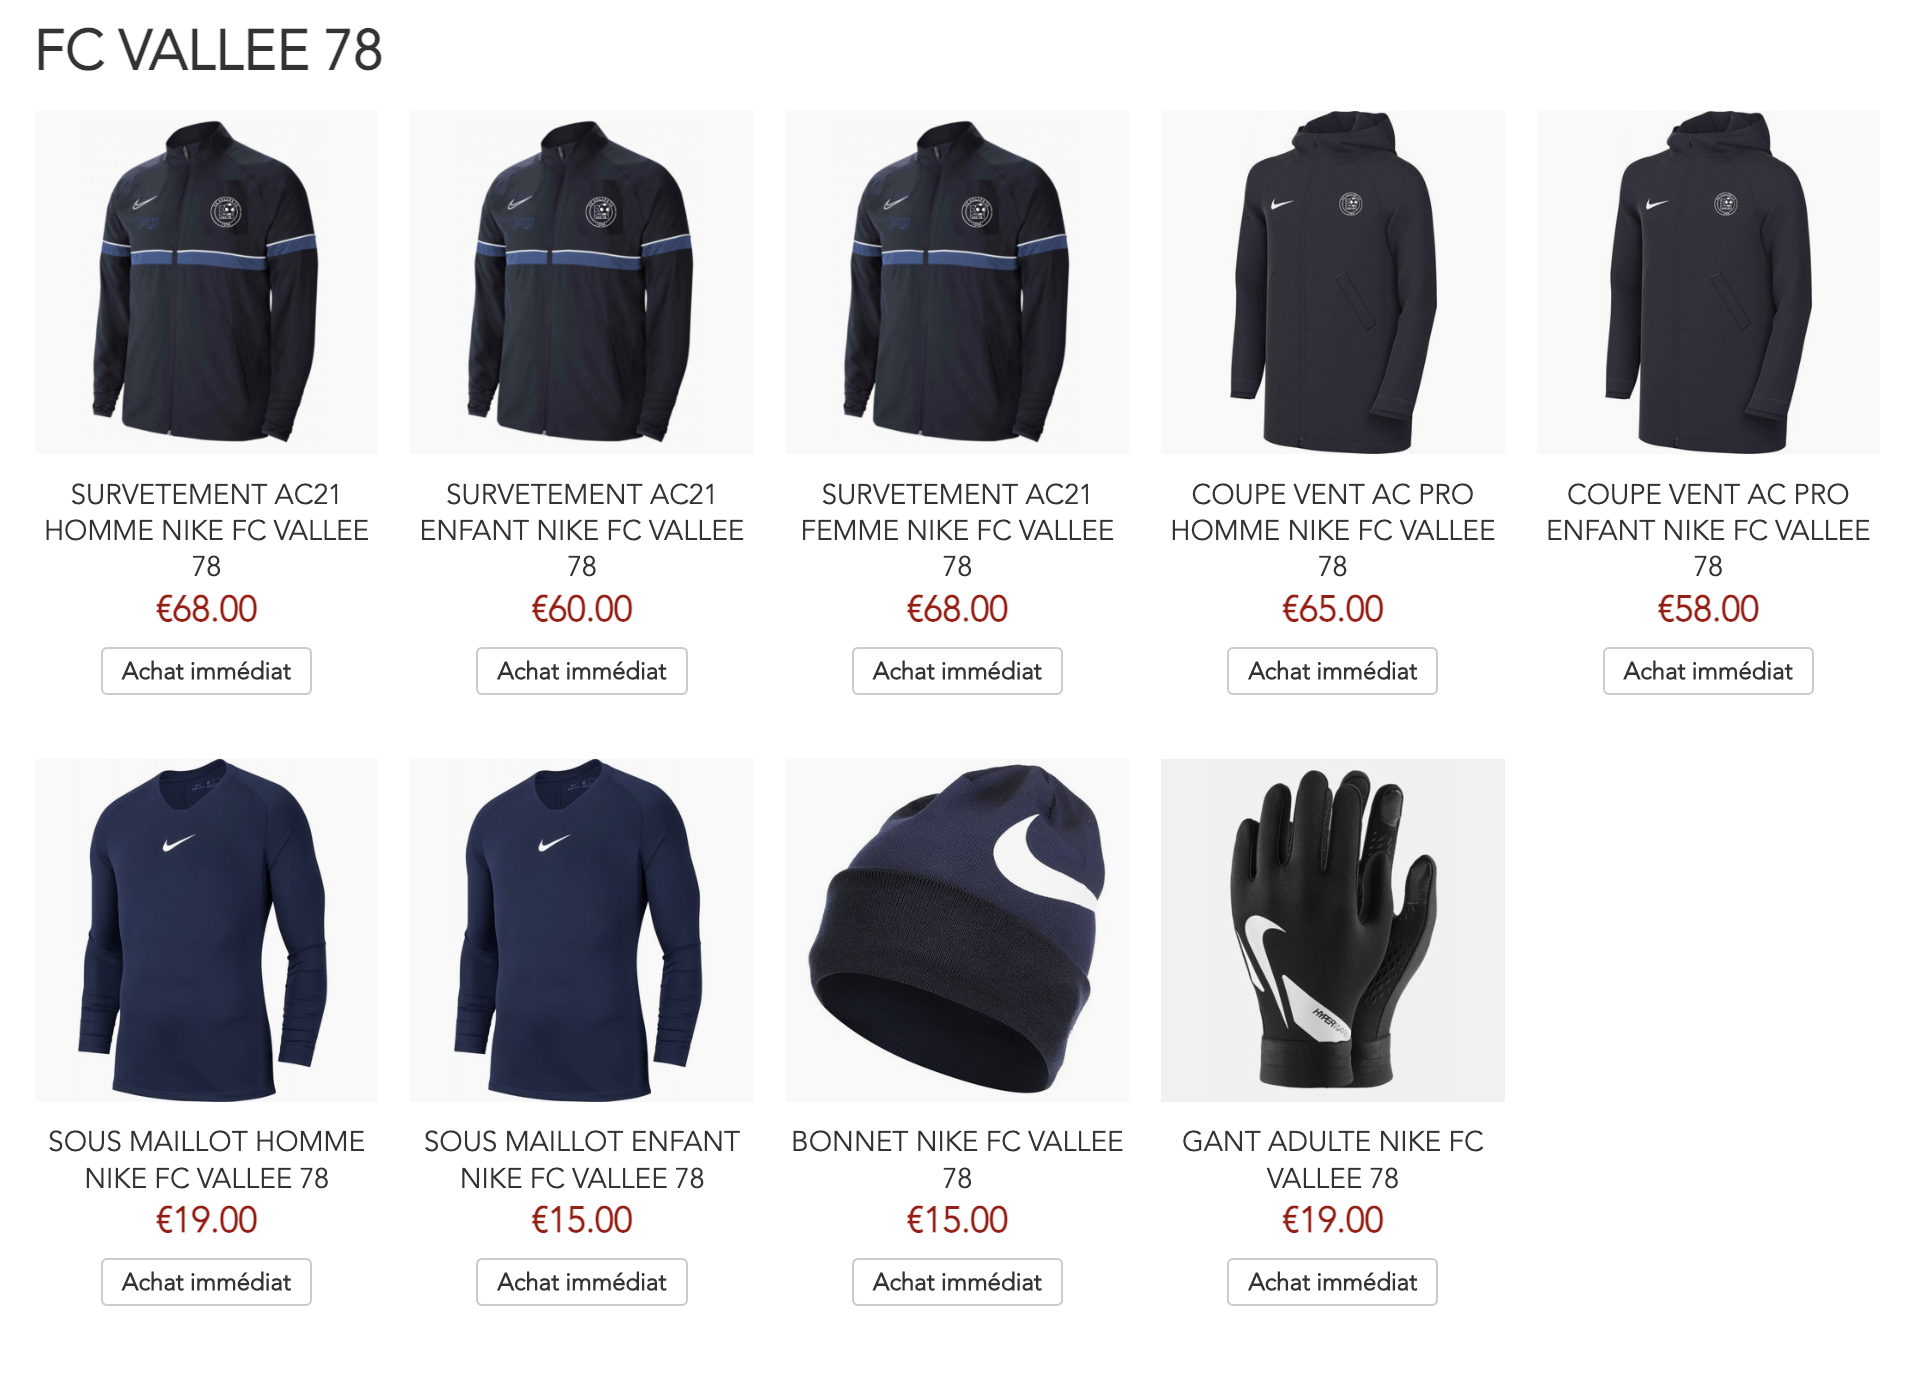Viewport: 1910px width, 1380px height.
Task: Open the Survetement AC21 Homme jacket image
Action: pos(206,282)
